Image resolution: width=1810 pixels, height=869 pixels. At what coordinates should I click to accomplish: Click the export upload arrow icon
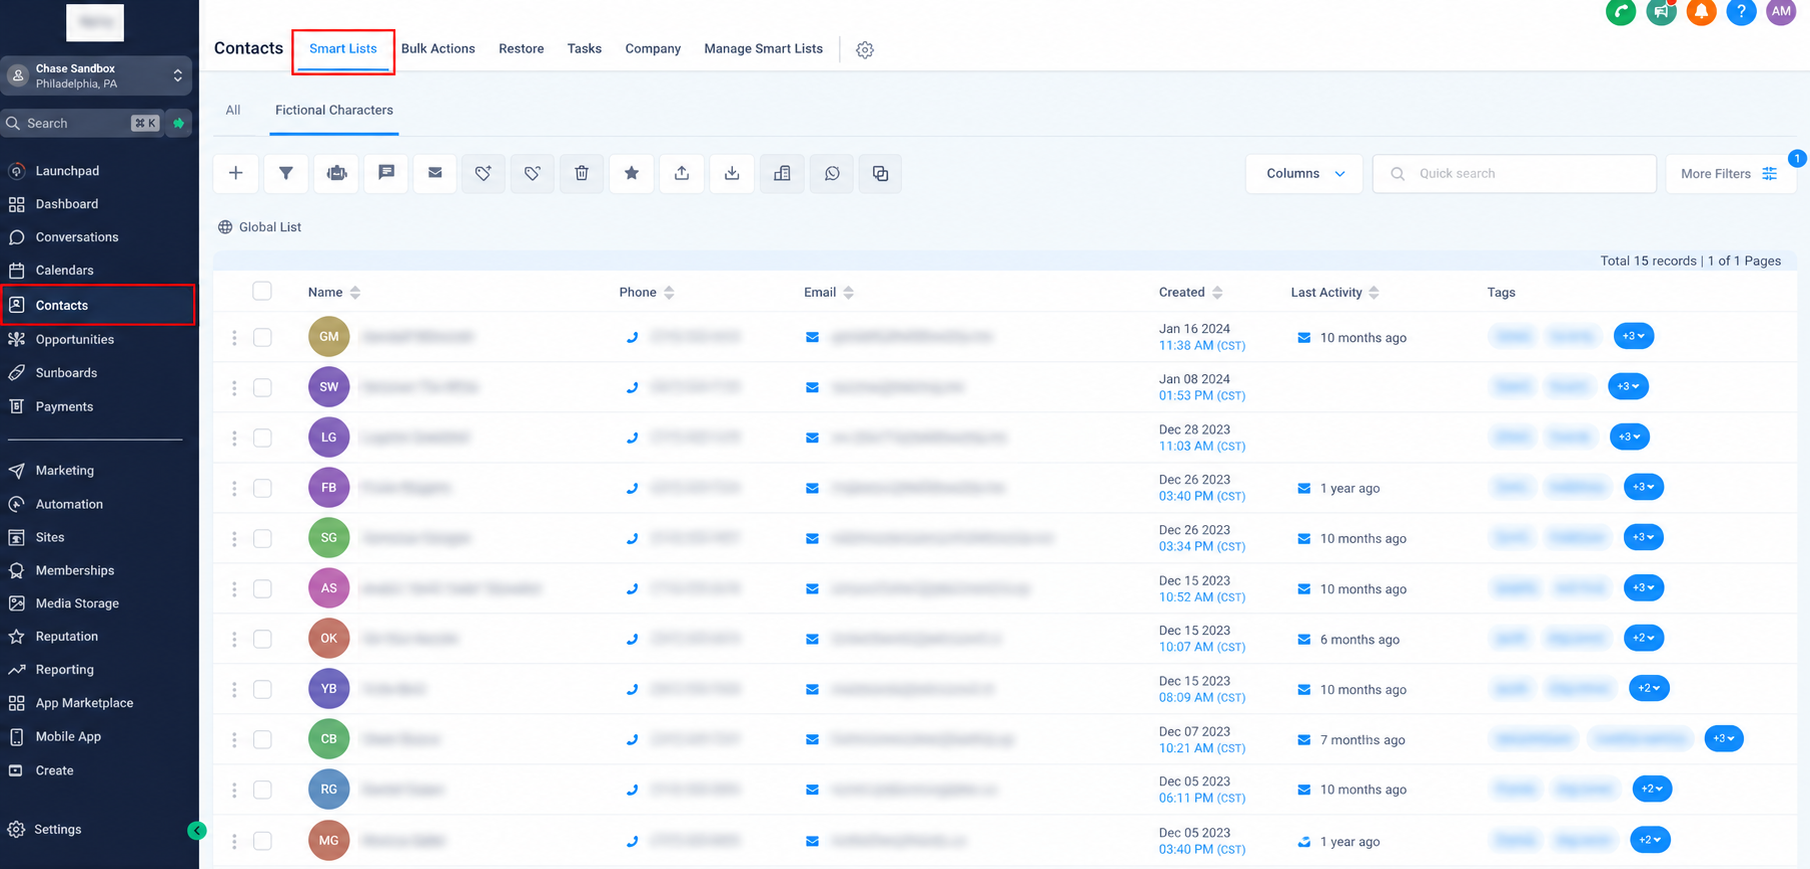pos(682,173)
